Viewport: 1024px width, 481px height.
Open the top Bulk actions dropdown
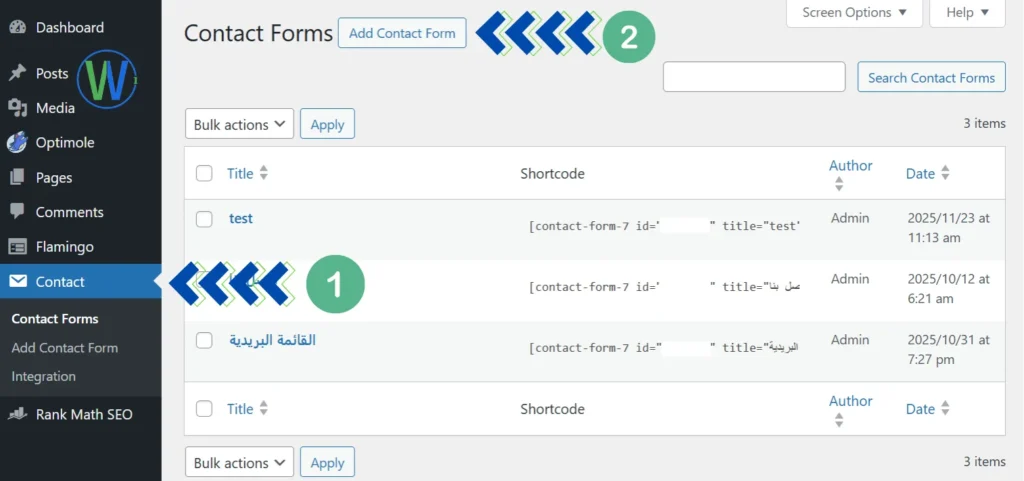[239, 125]
